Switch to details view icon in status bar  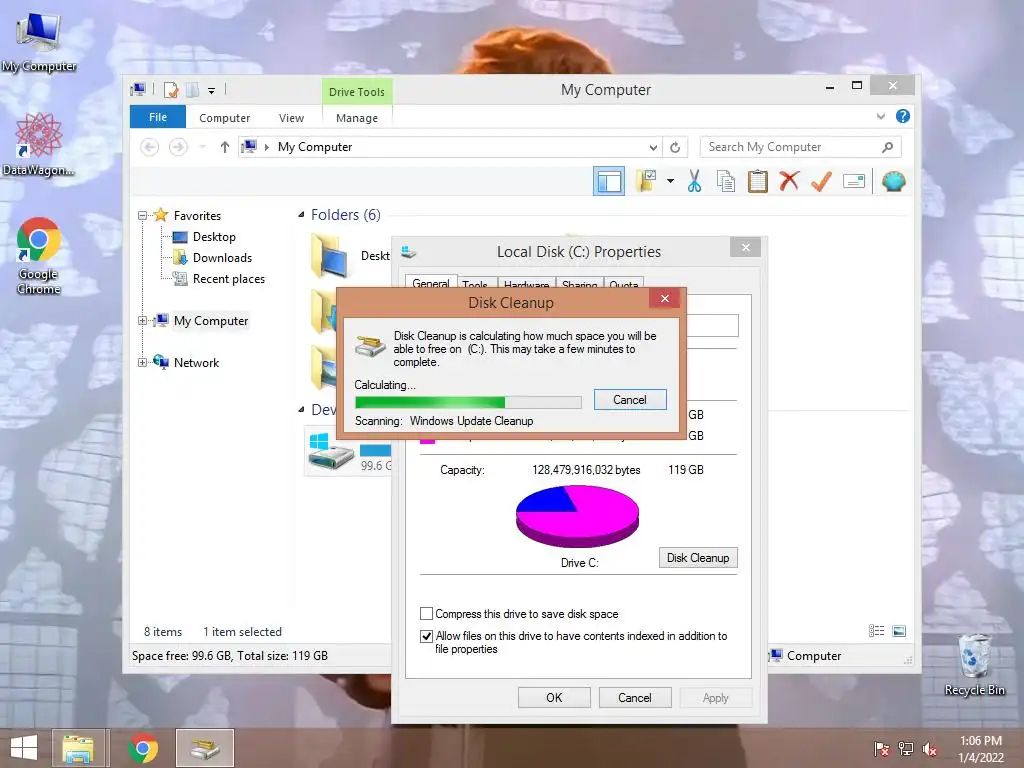click(876, 631)
